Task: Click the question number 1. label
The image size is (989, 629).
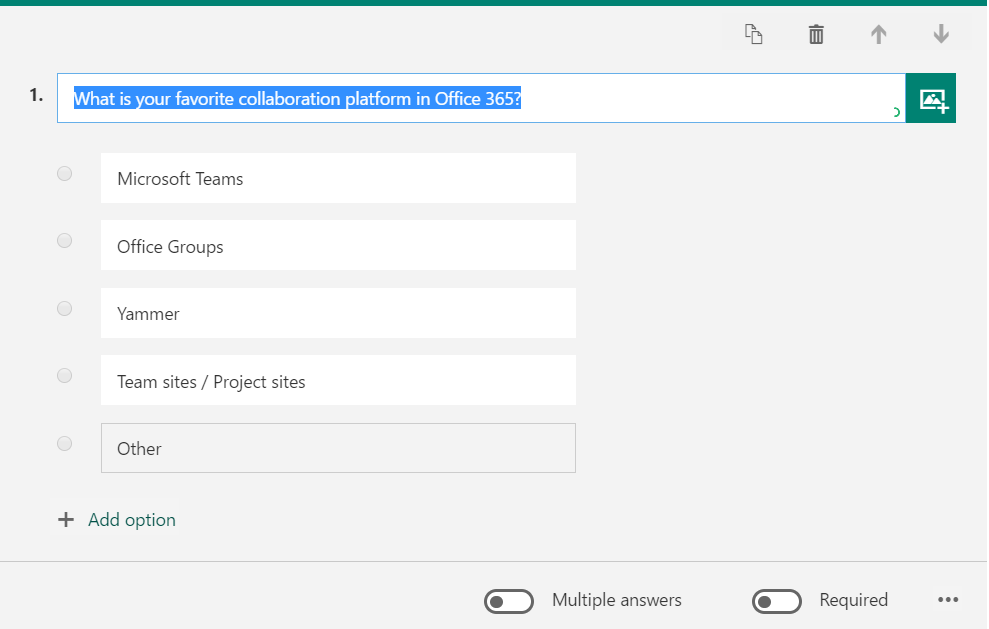Action: pyautogui.click(x=37, y=95)
